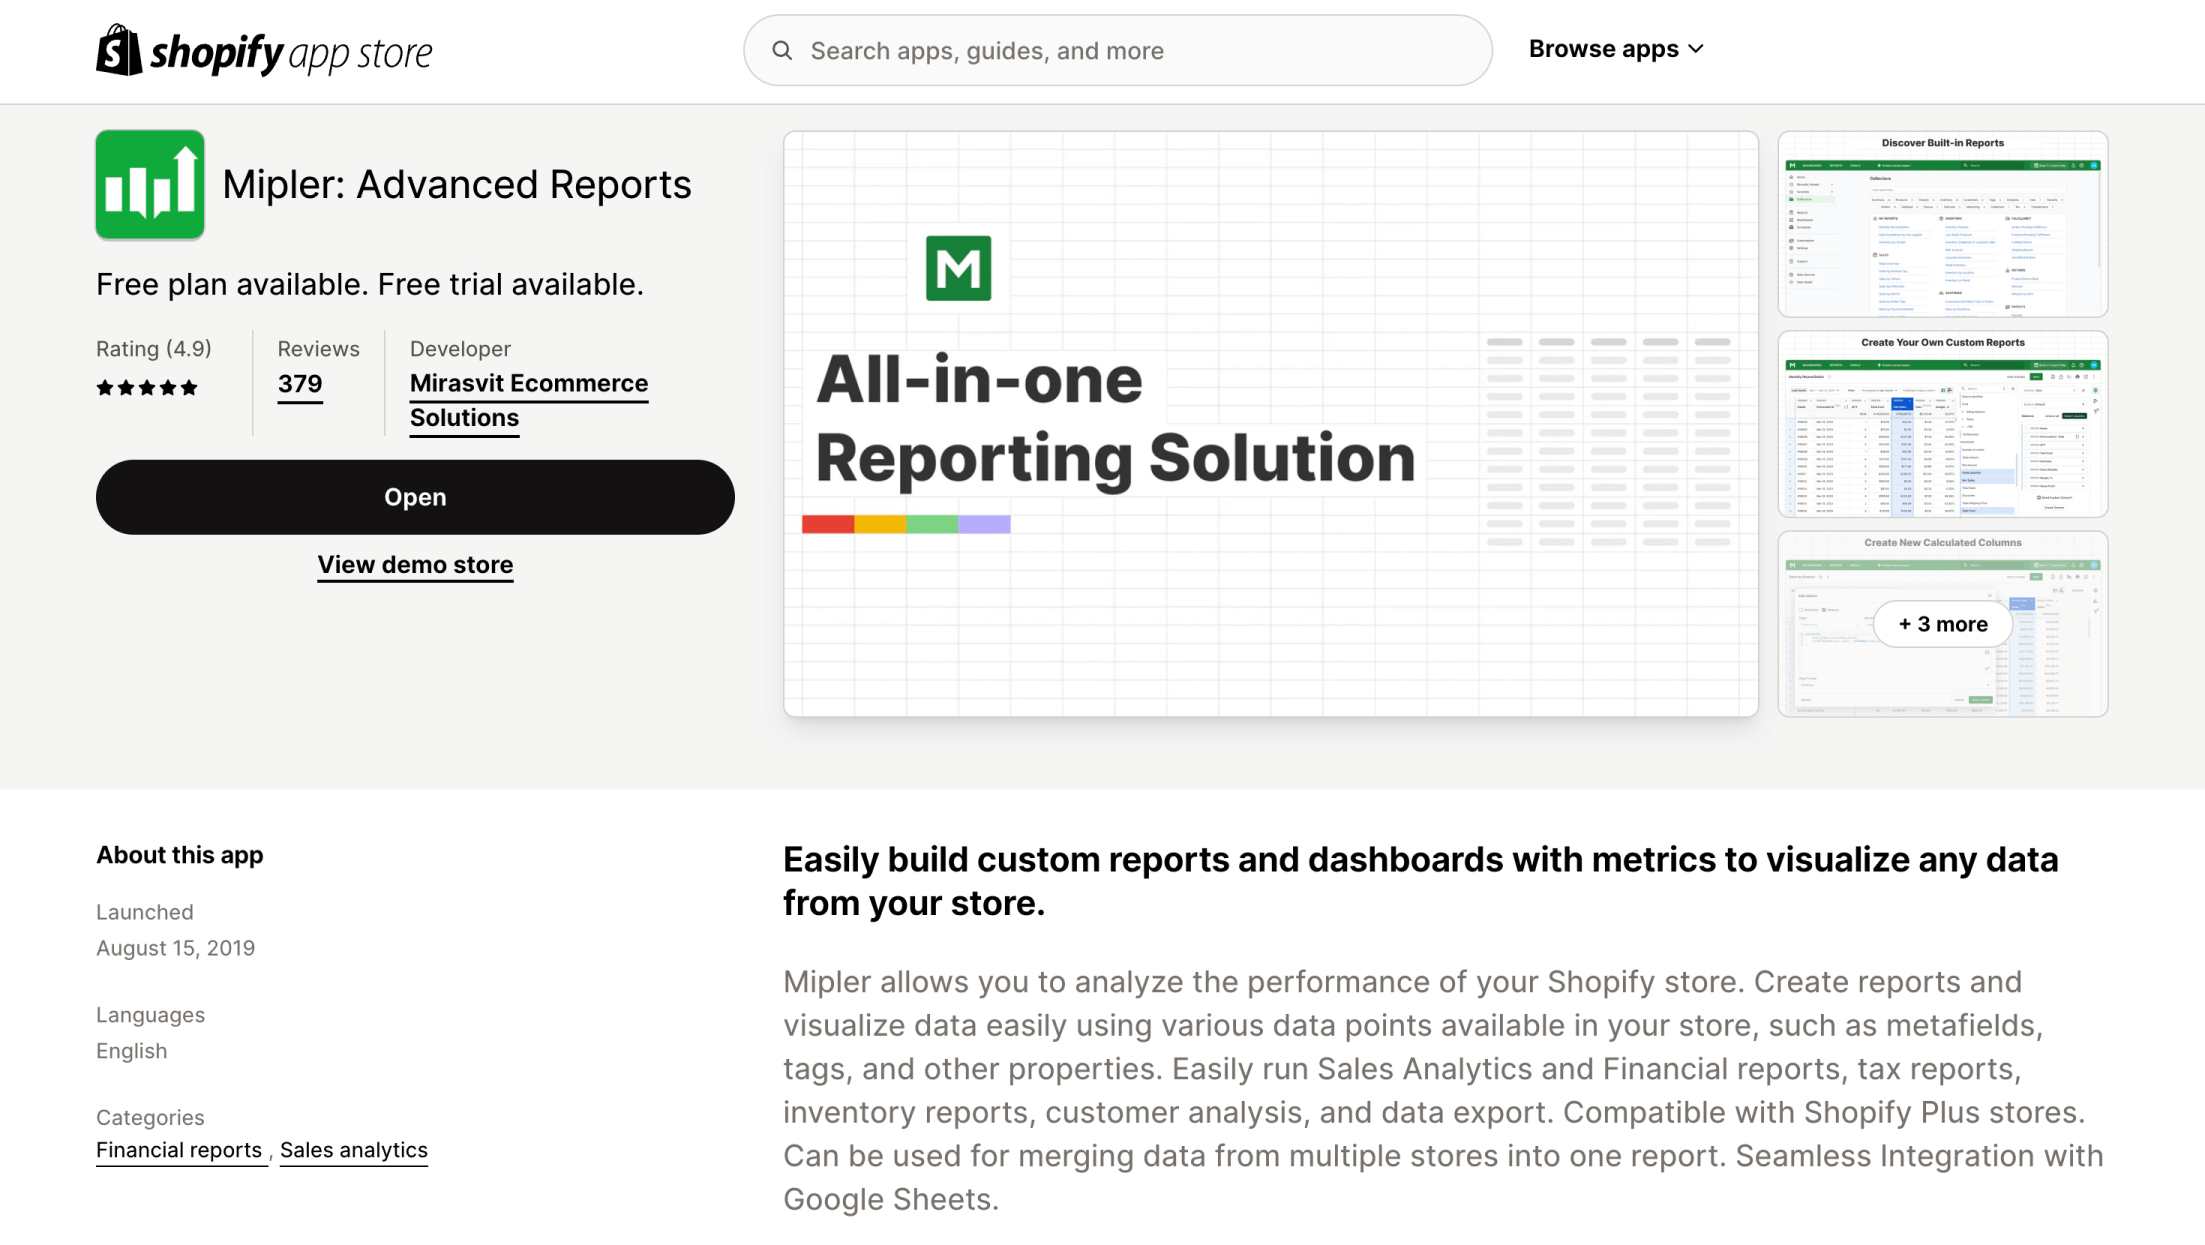The width and height of the screenshot is (2205, 1245).
Task: Click the green M logo in main image
Action: point(958,268)
